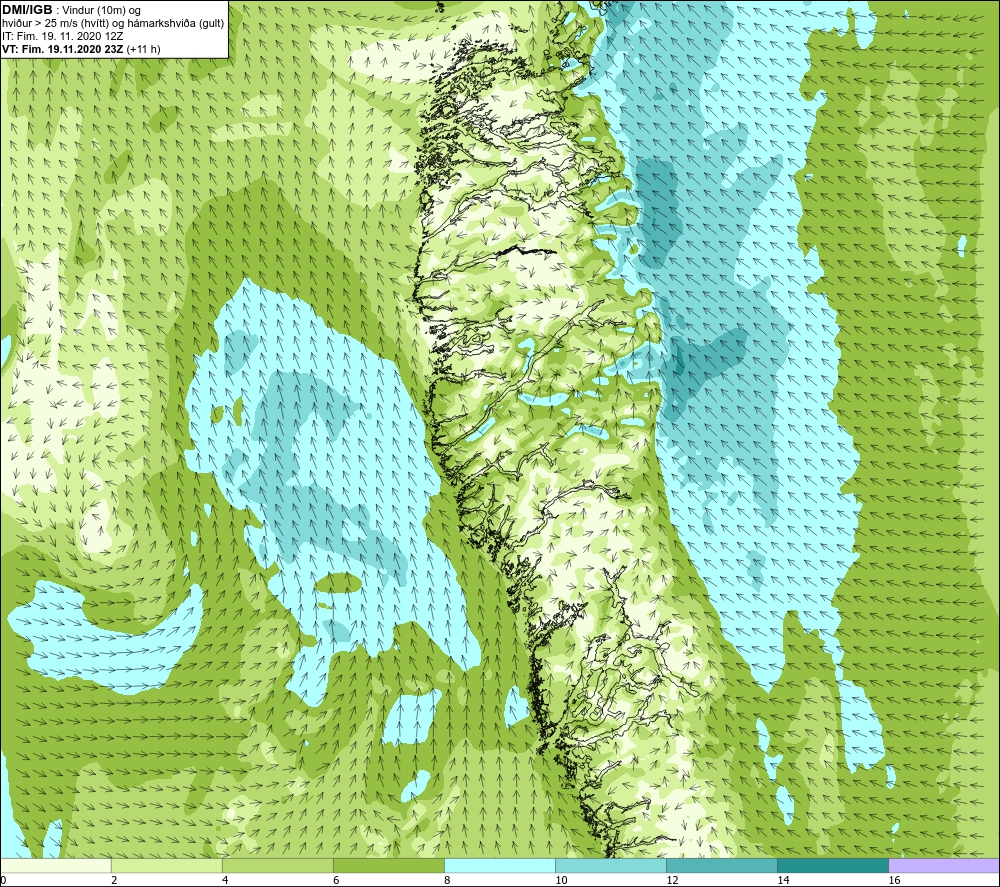Click the 'hviður > 25 m/s (hvítt)' line
The width and height of the screenshot is (1000, 887).
55,24
